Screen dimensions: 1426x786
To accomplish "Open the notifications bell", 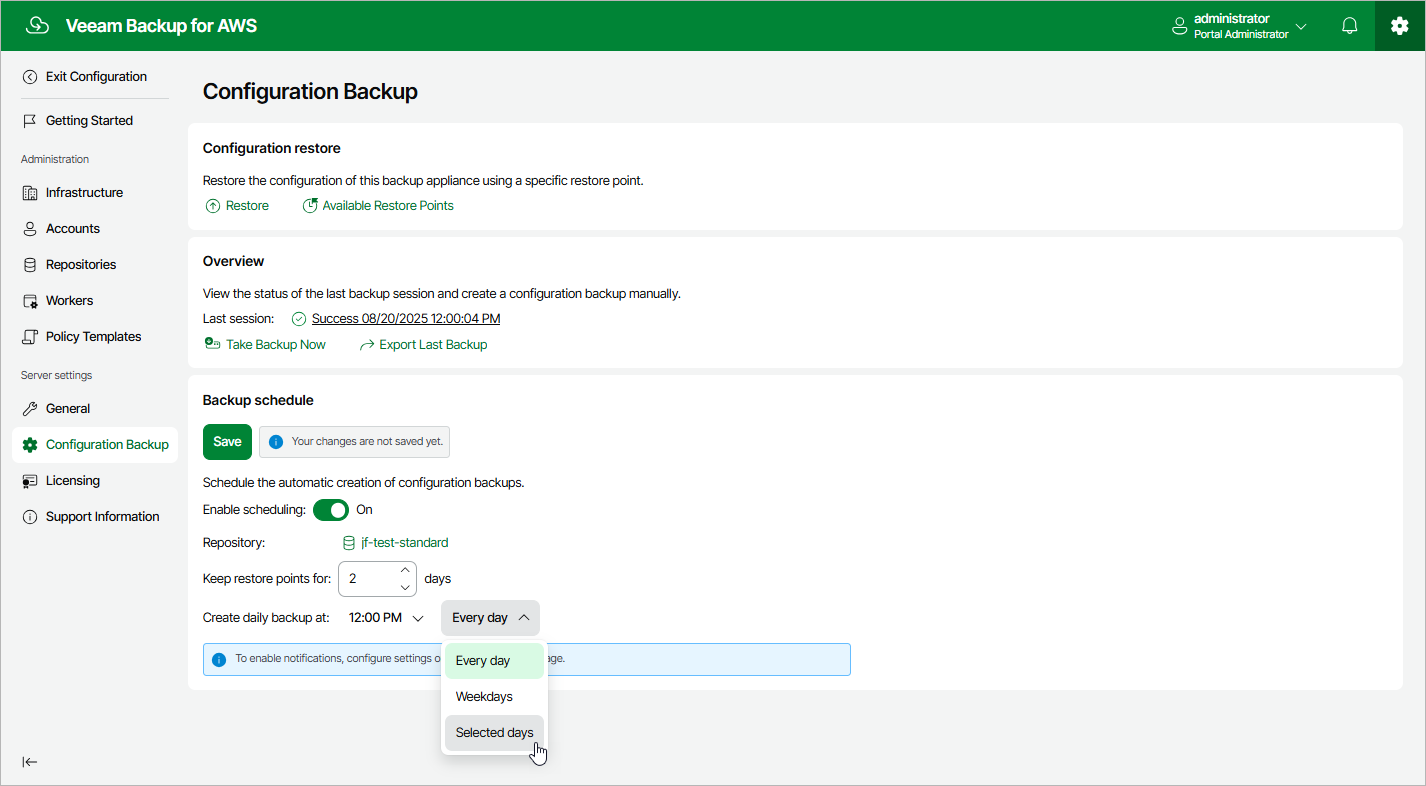I will 1350,26.
